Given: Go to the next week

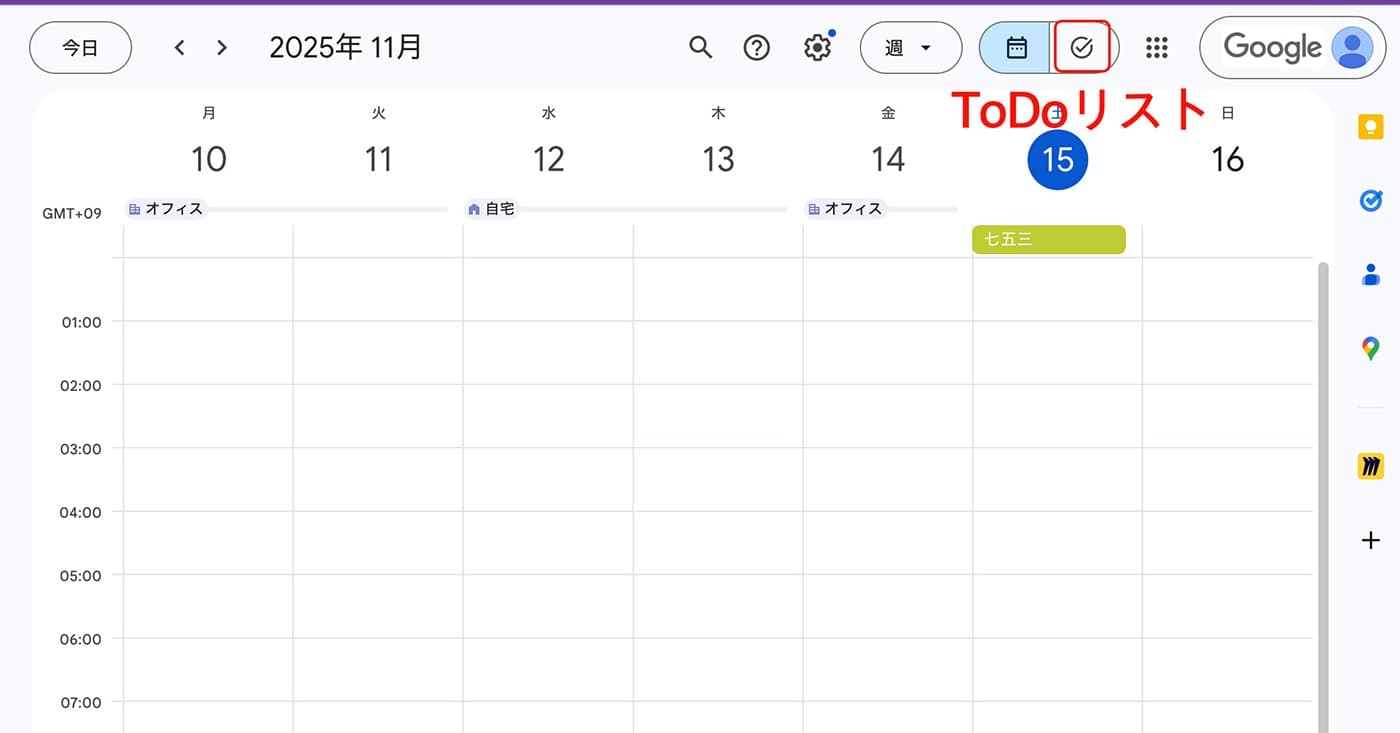Looking at the screenshot, I should pos(222,47).
